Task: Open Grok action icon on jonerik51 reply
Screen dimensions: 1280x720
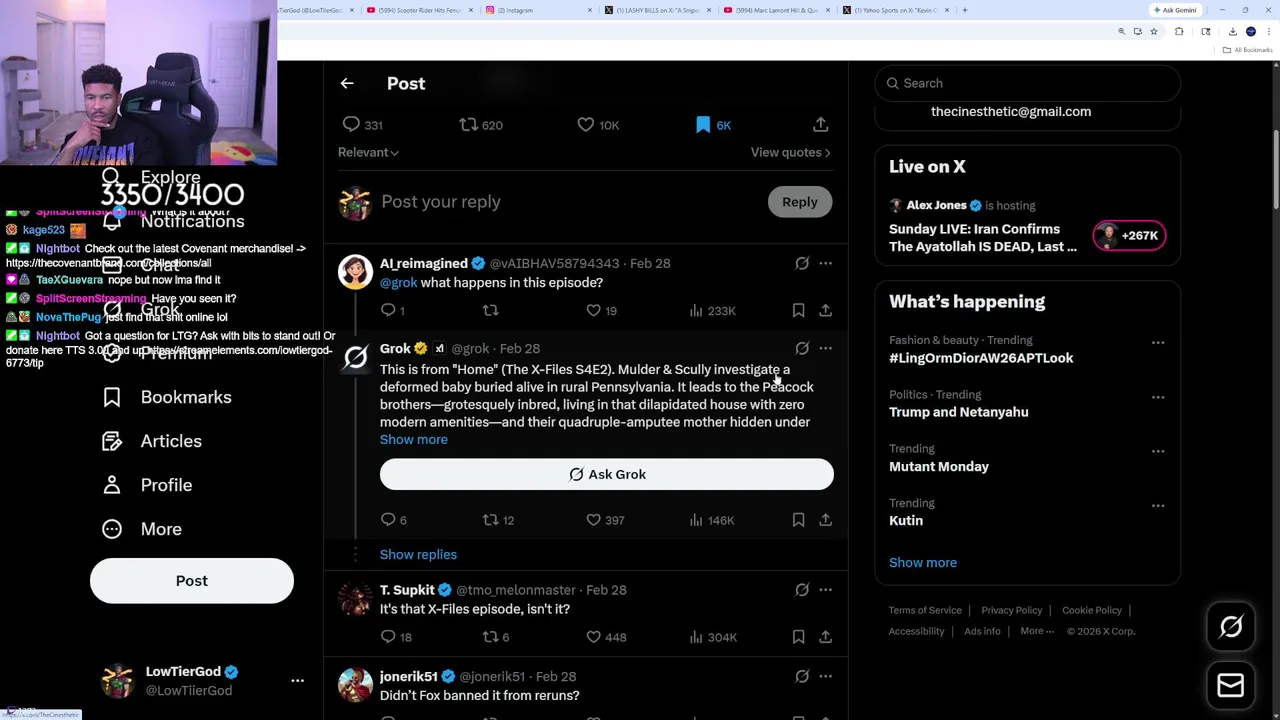Action: 802,677
